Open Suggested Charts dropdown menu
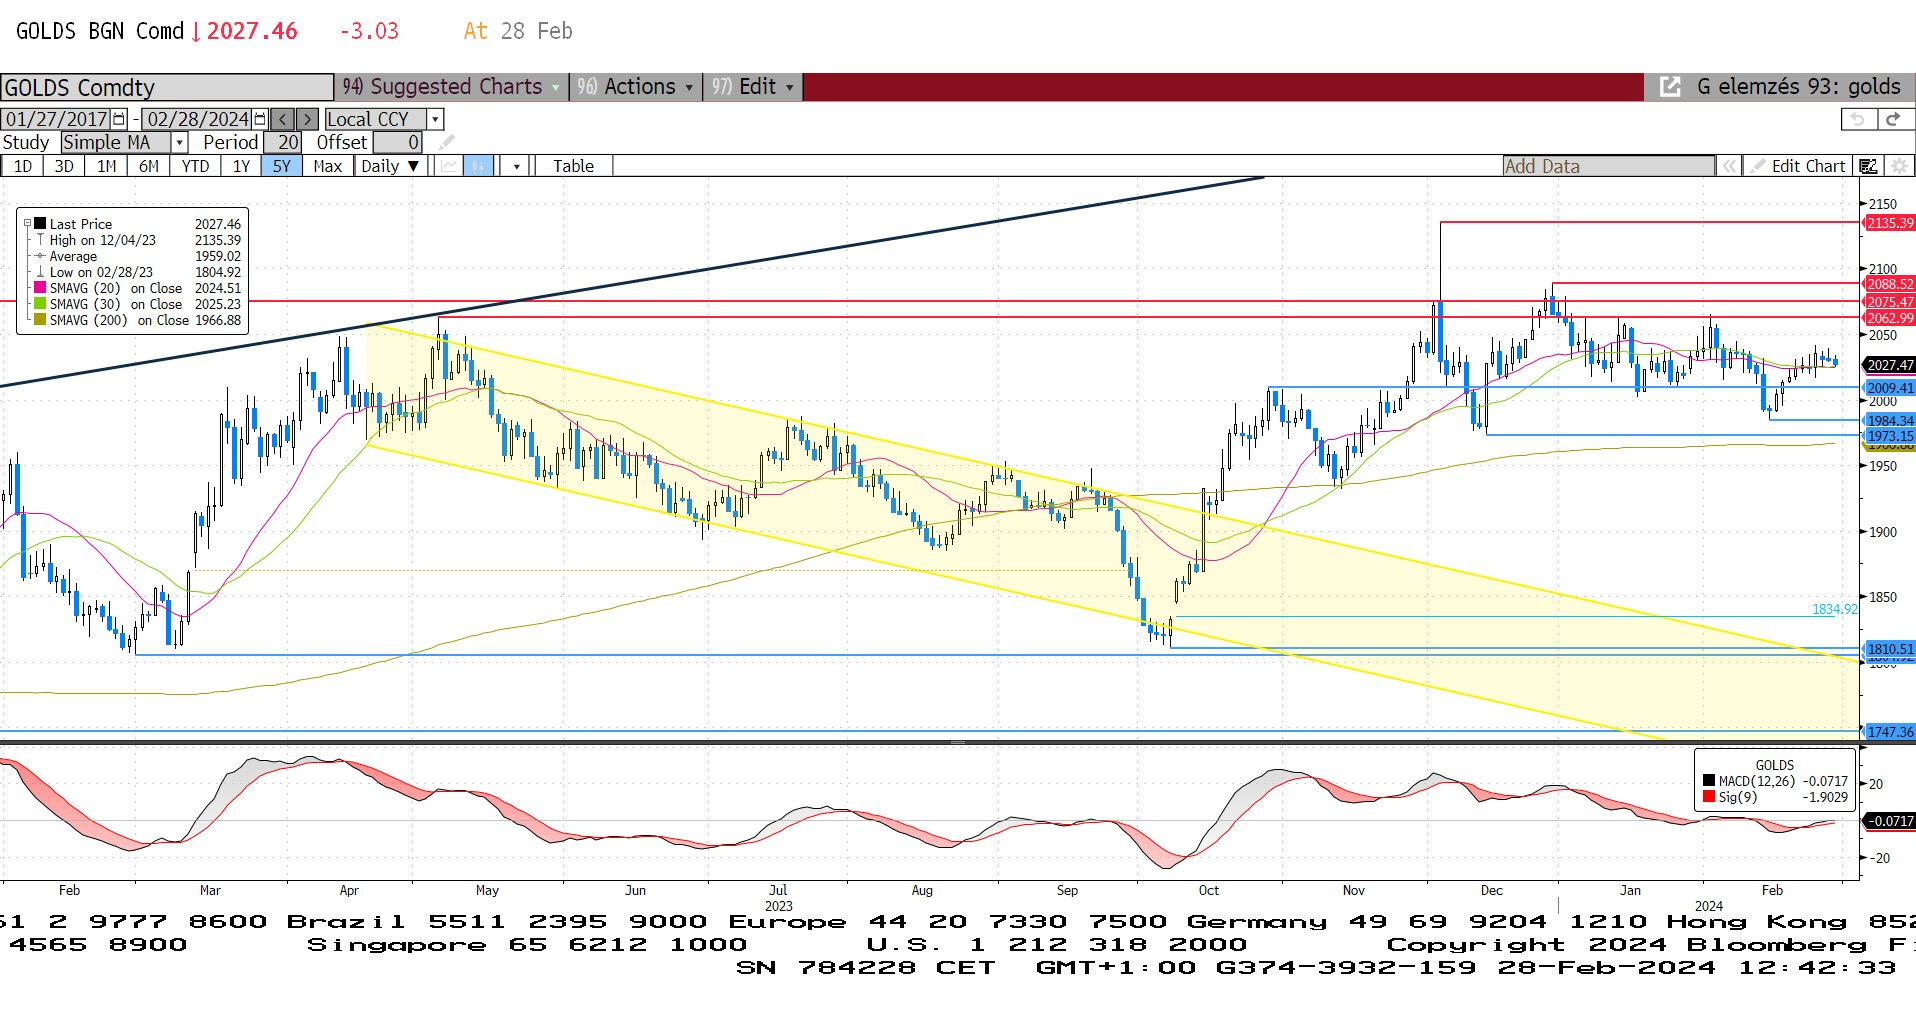1916x1023 pixels. pos(451,87)
